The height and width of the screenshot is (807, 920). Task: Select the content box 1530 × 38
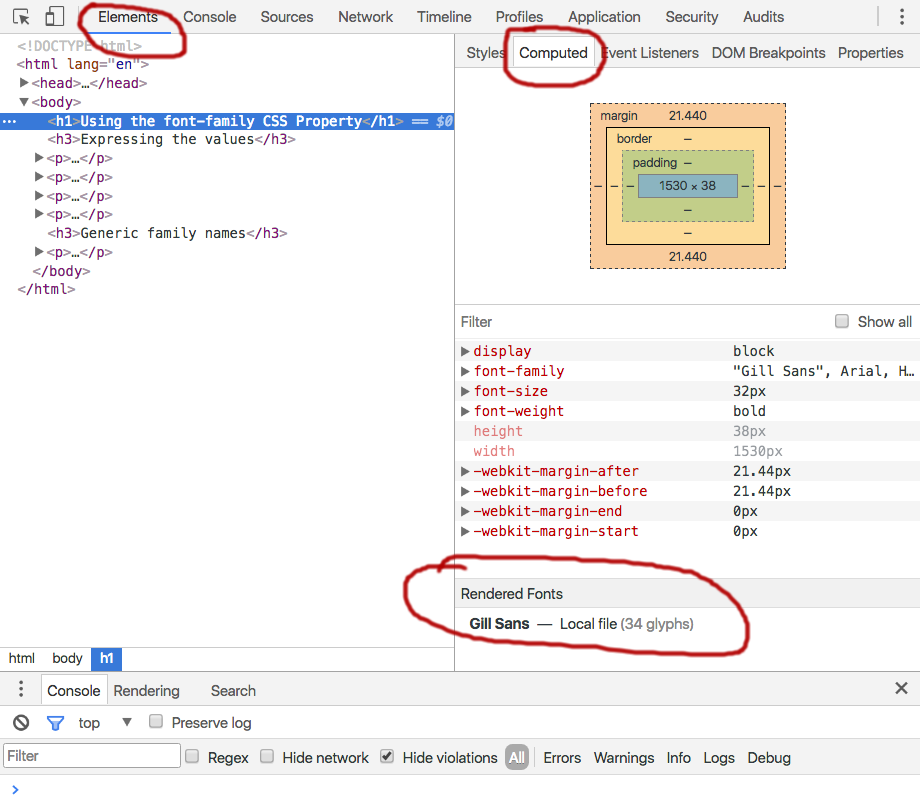(687, 185)
